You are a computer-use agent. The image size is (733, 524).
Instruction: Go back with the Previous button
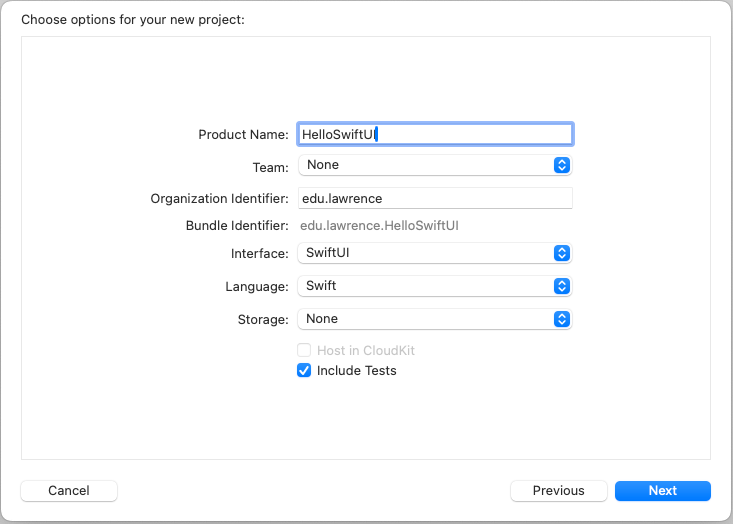pyautogui.click(x=559, y=491)
